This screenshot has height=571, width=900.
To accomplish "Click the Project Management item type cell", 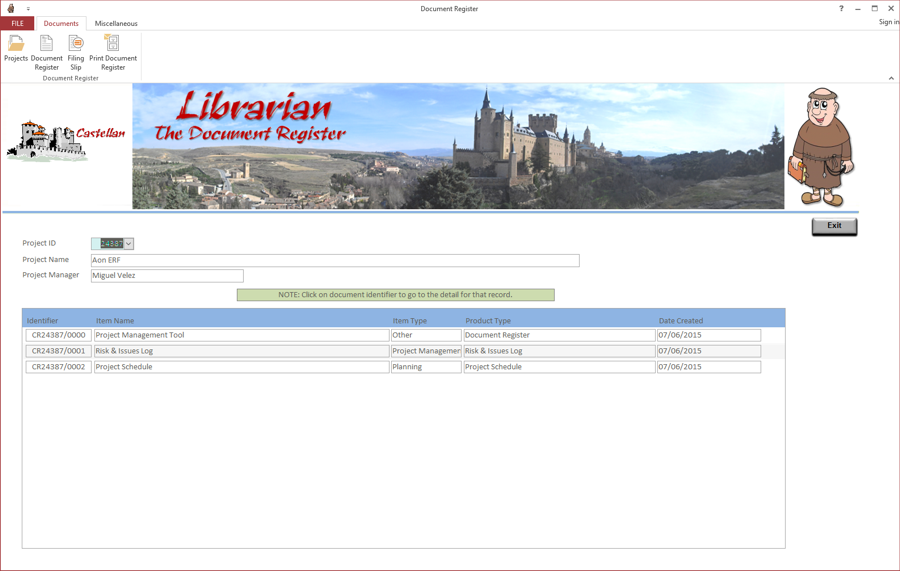I will click(426, 351).
